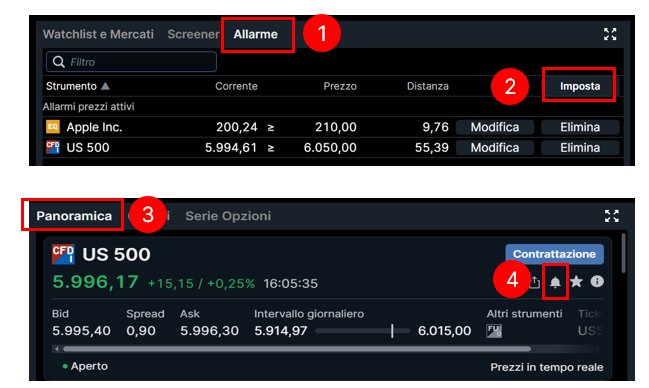Expand the alarm panel to full screen
This screenshot has height=388, width=649.
(x=610, y=34)
